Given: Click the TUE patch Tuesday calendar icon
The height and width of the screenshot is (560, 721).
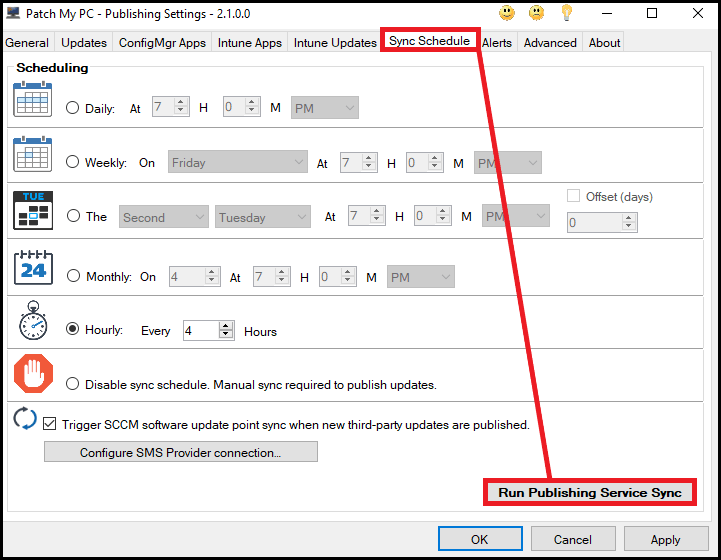Looking at the screenshot, I should [33, 210].
